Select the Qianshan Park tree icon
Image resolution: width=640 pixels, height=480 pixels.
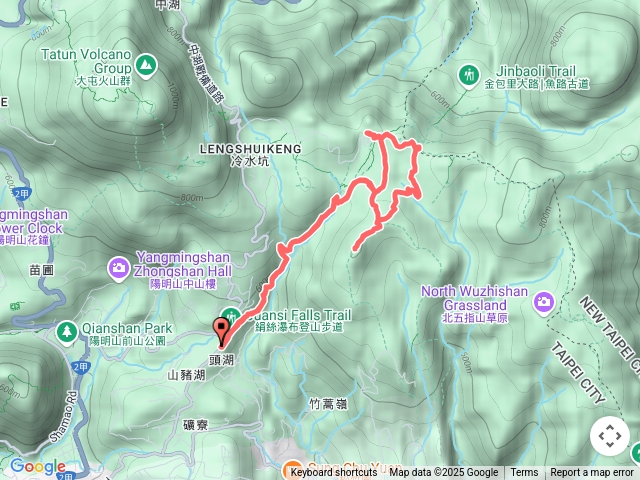coord(67,332)
